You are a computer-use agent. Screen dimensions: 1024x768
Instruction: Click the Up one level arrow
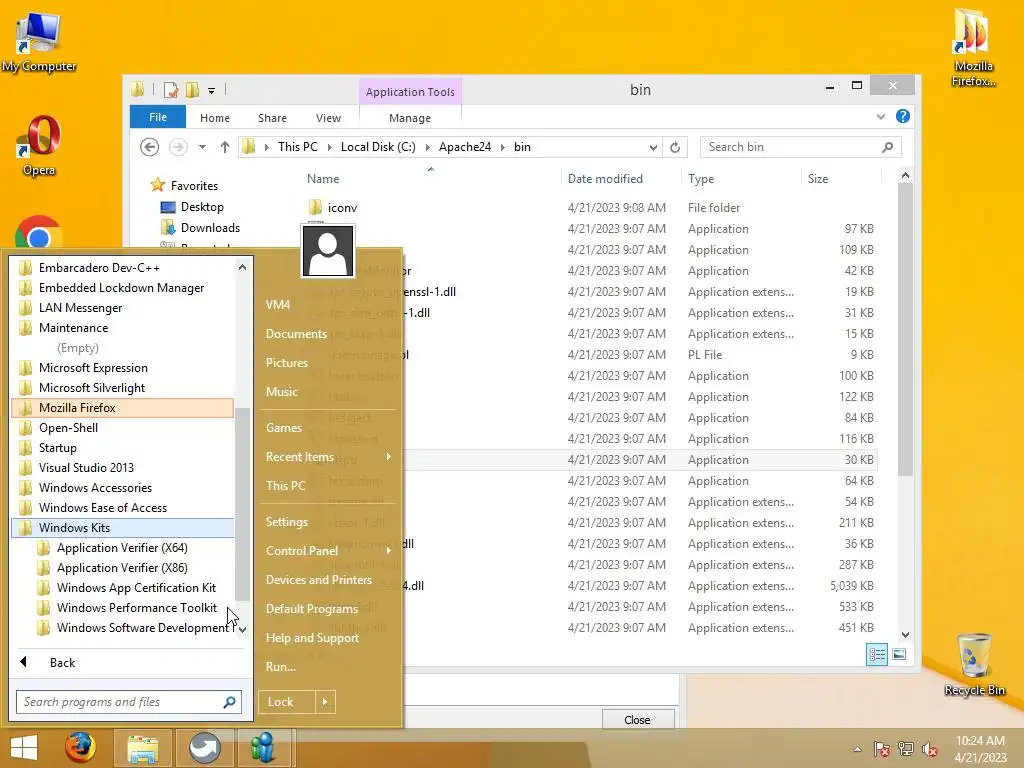[225, 148]
